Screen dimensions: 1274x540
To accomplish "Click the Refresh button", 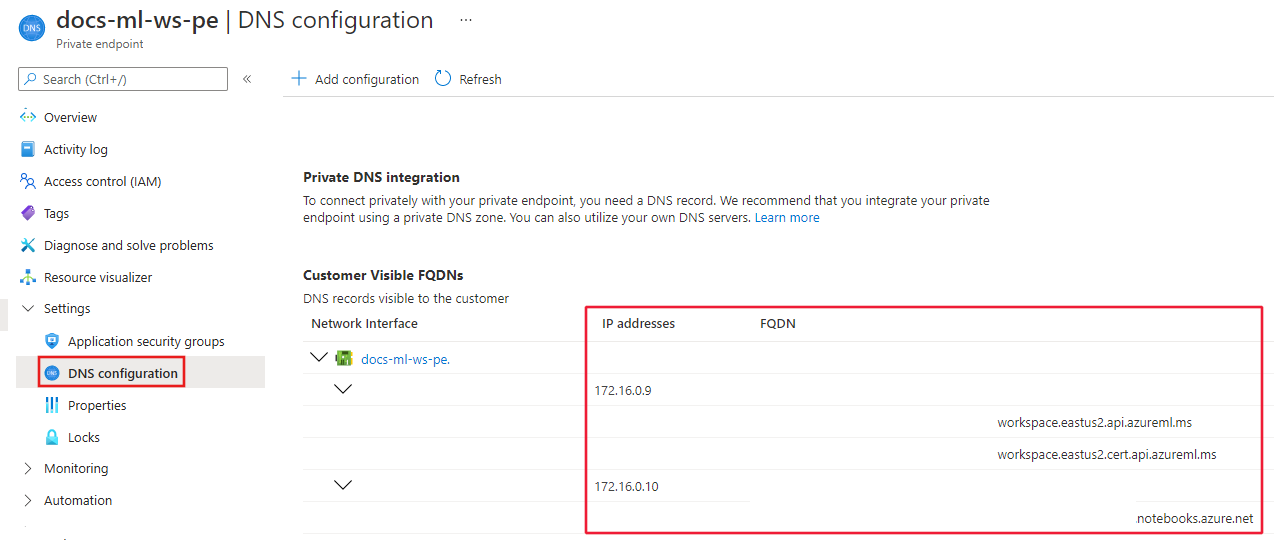I will click(x=468, y=79).
